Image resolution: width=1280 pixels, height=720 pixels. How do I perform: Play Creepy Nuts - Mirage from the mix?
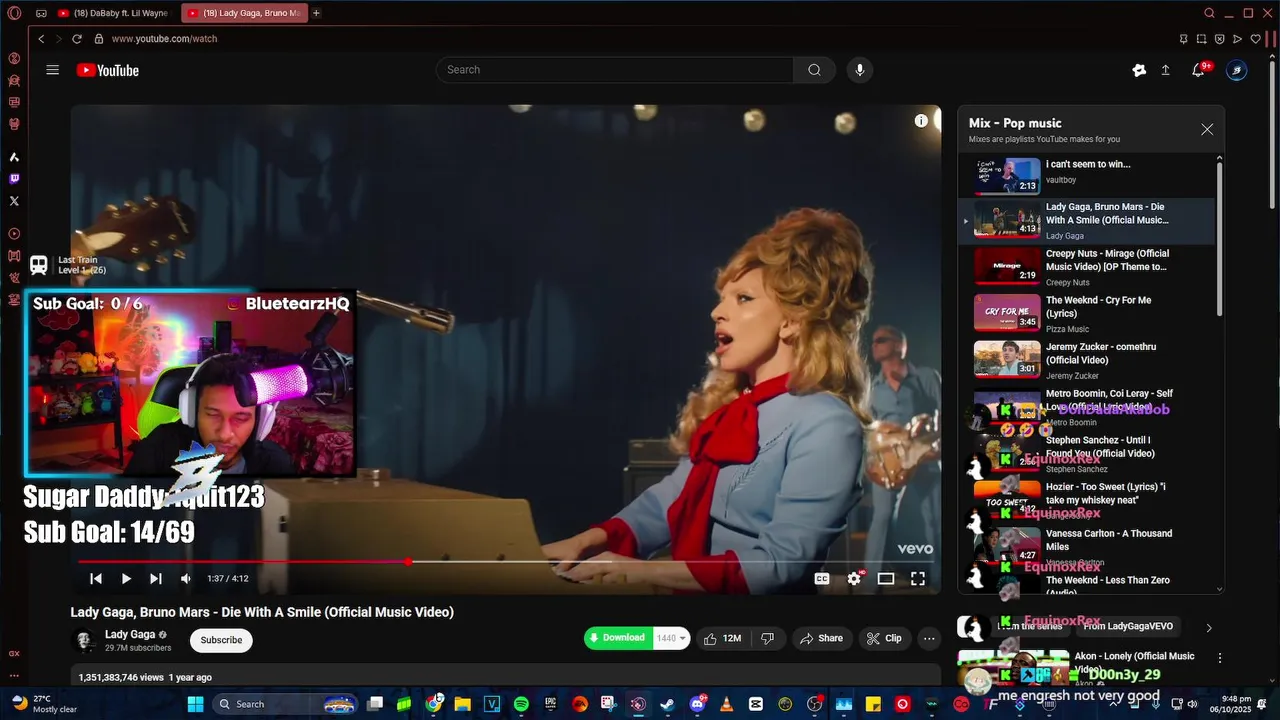pos(1088,267)
